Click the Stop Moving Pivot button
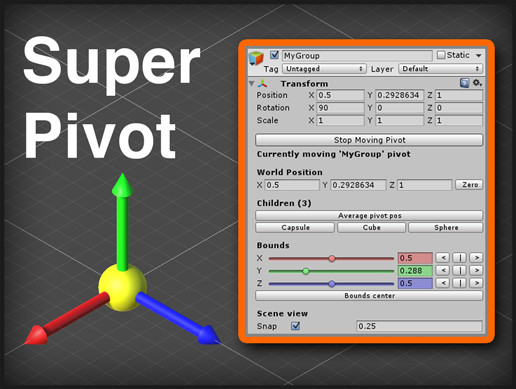 pos(369,140)
